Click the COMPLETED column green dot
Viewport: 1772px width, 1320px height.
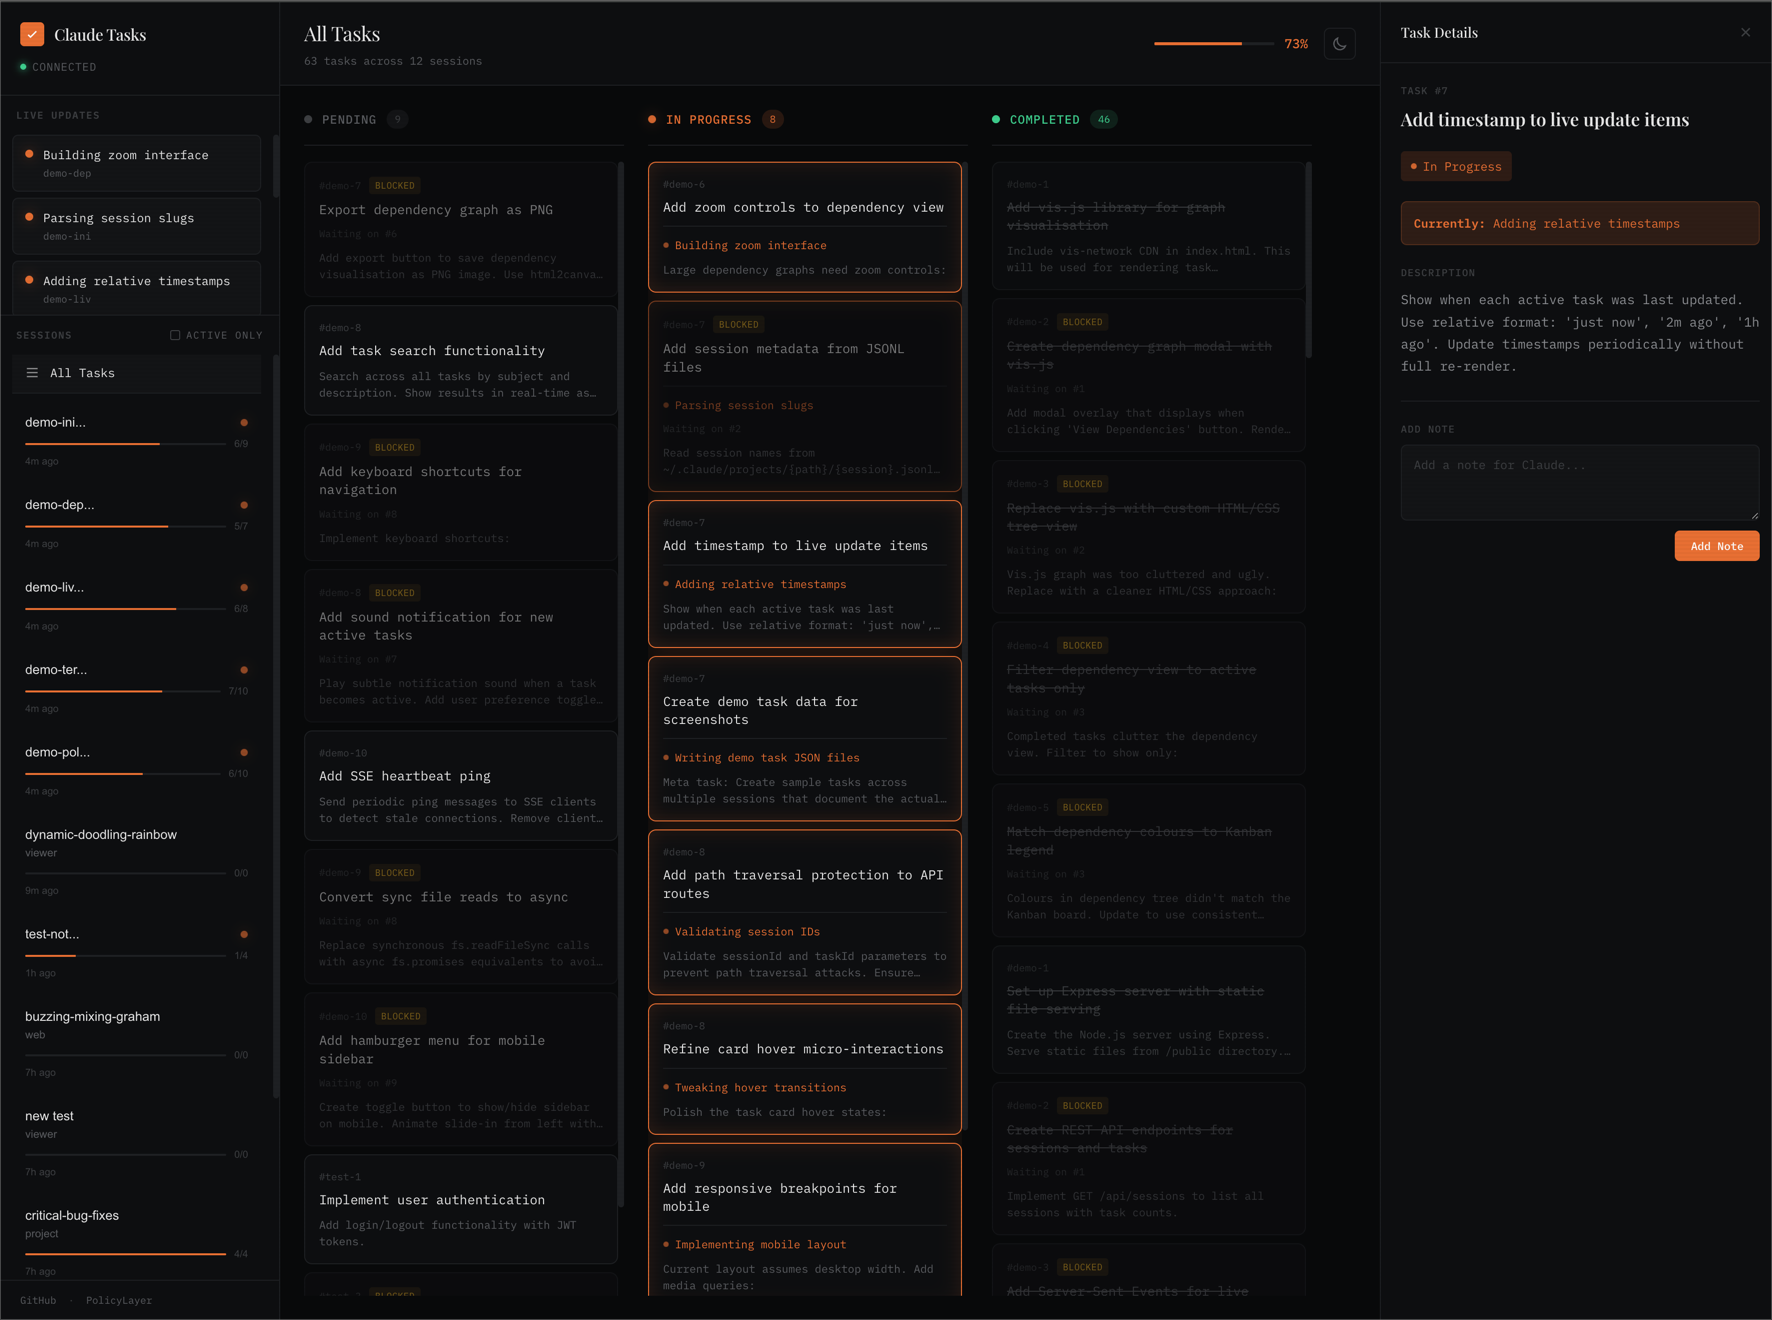click(994, 119)
